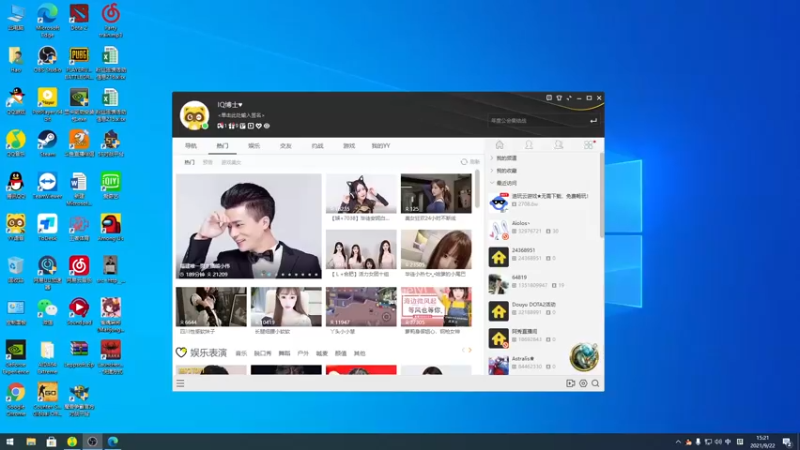Screen dimensions: 800x450
Task: Open File Explorer from the taskbar
Action: click(x=31, y=441)
